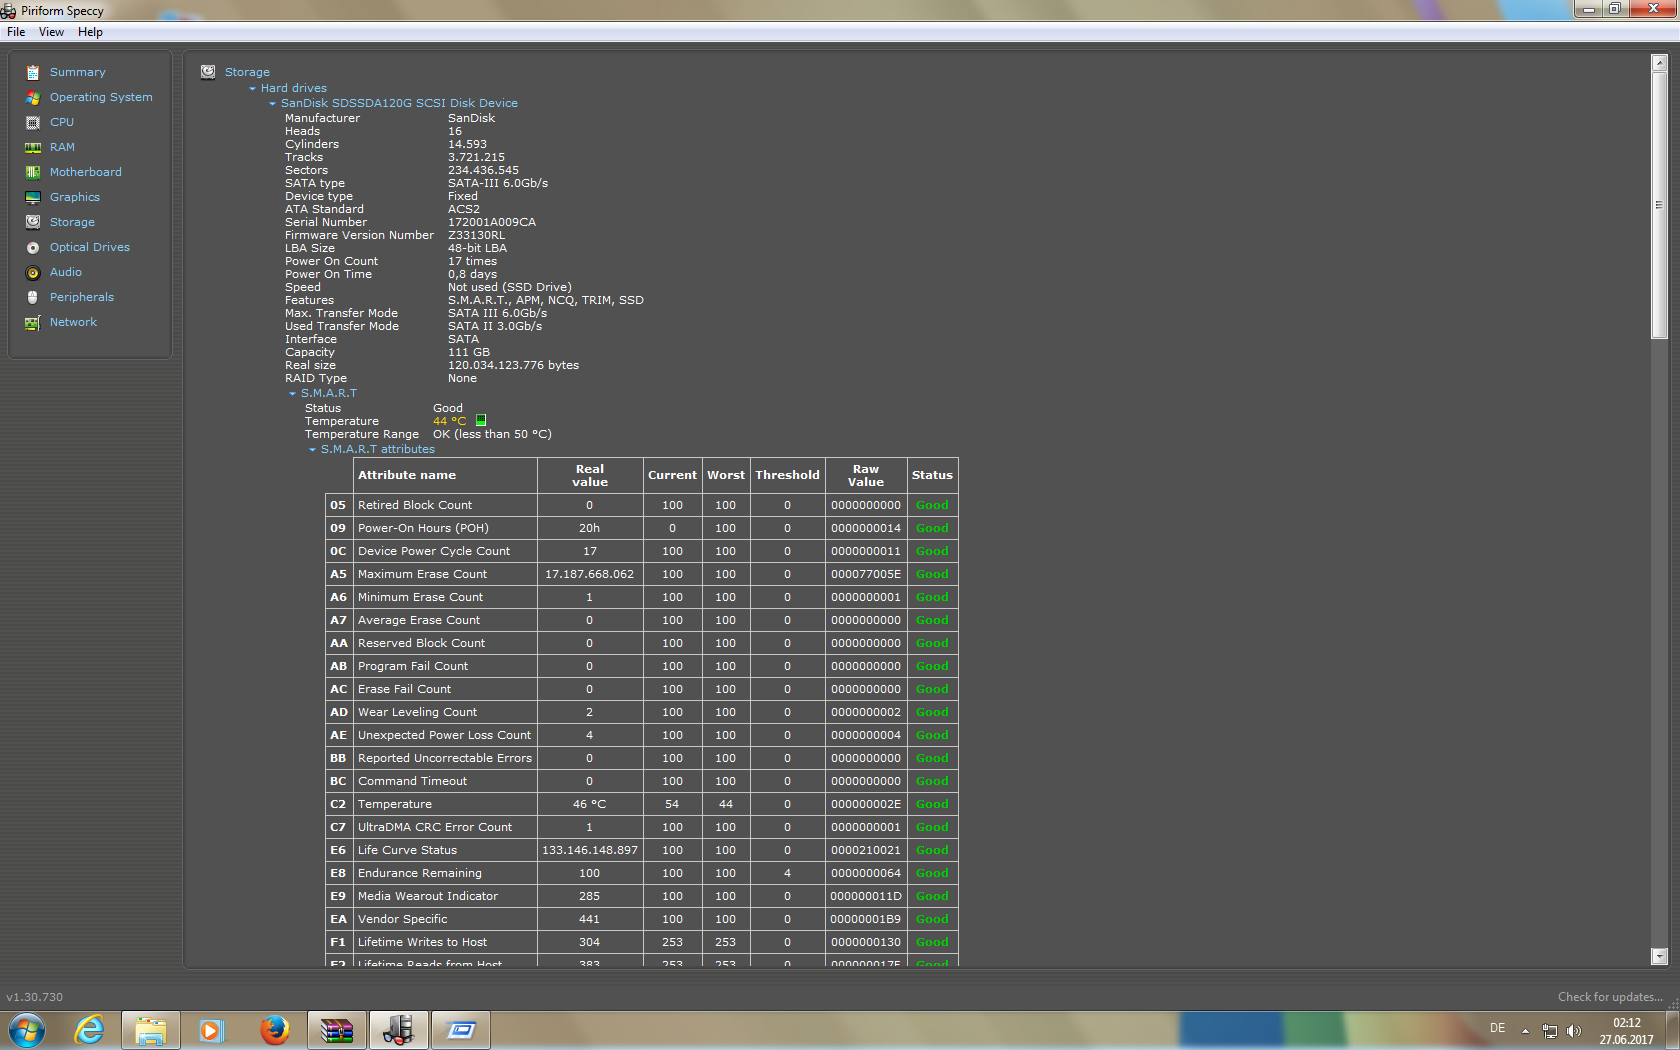Open the Motherboard icon in sidebar
Image resolution: width=1680 pixels, height=1050 pixels.
pos(33,172)
